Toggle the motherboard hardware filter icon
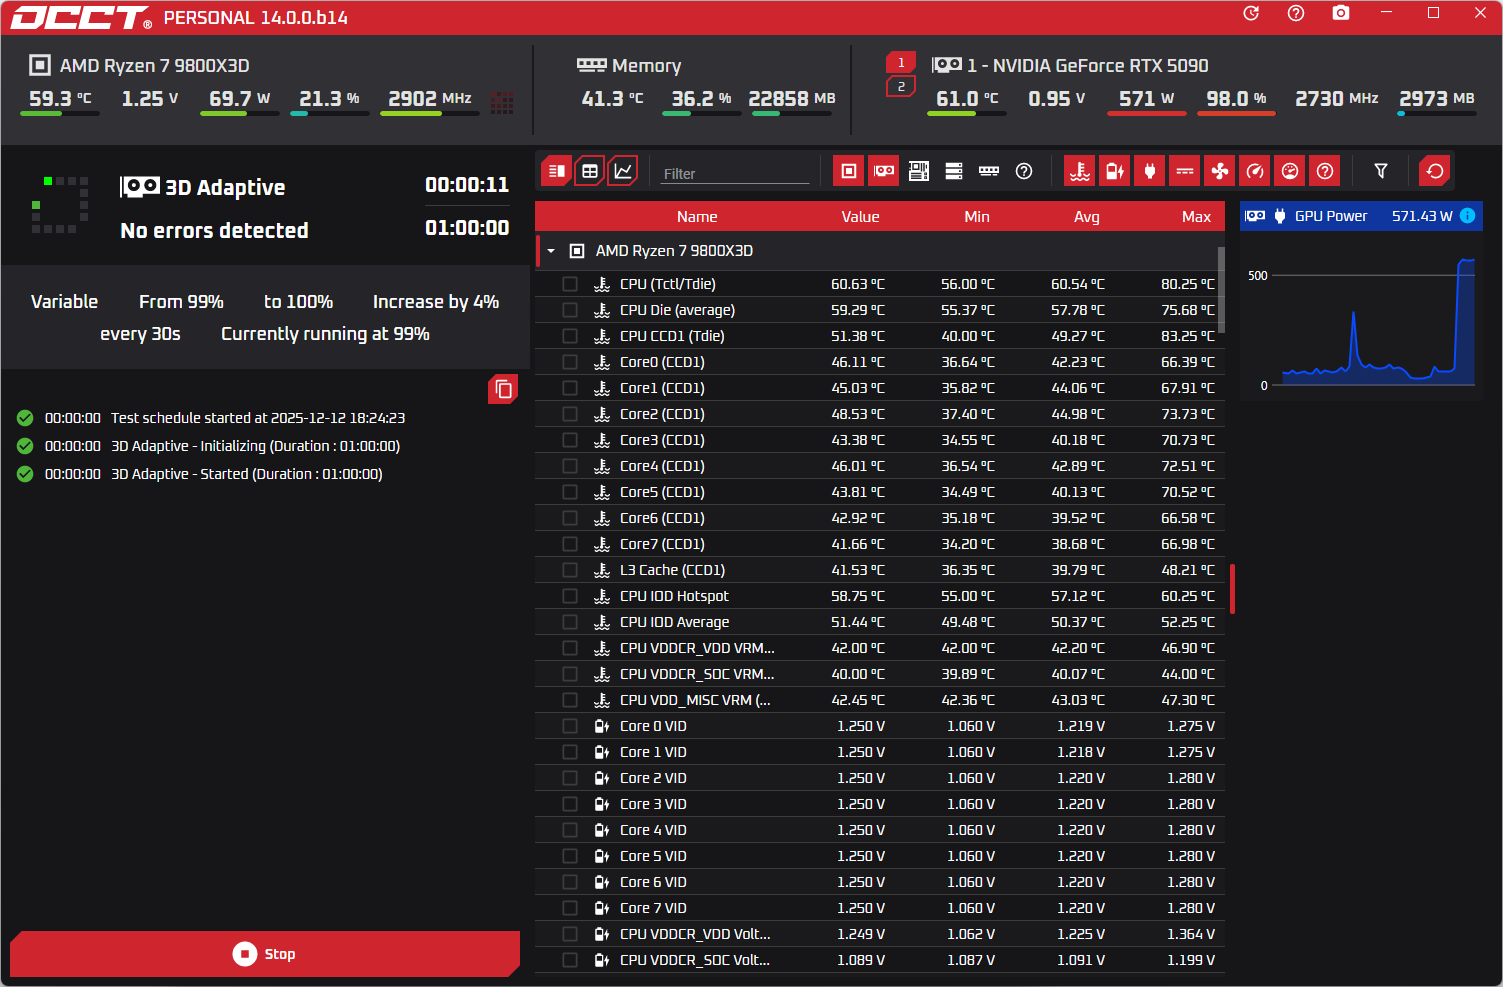 click(919, 171)
